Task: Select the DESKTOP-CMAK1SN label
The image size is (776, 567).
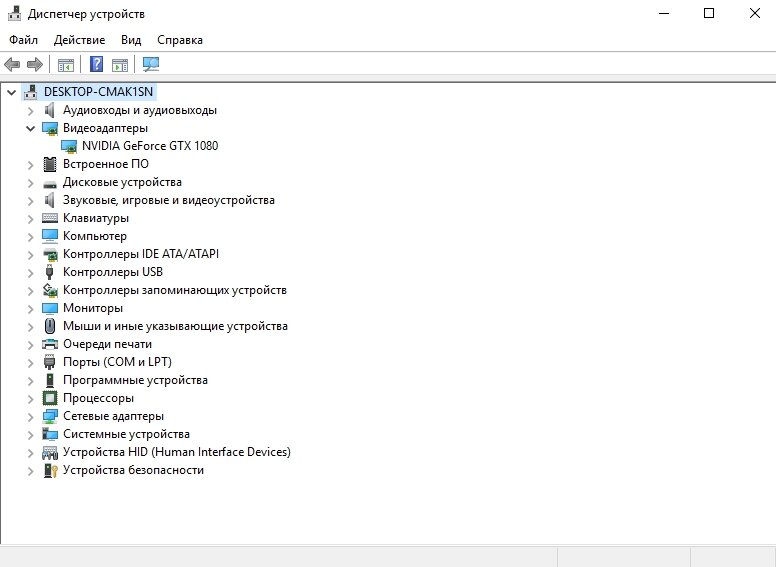Action: coord(98,92)
